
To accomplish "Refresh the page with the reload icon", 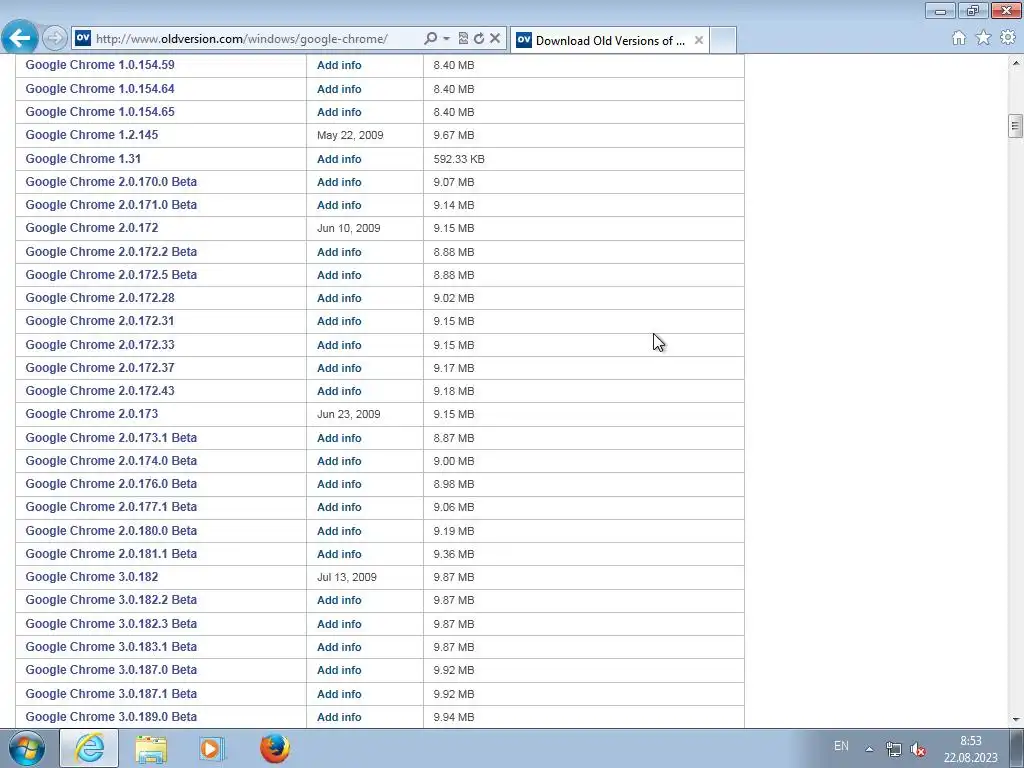I will tap(479, 39).
